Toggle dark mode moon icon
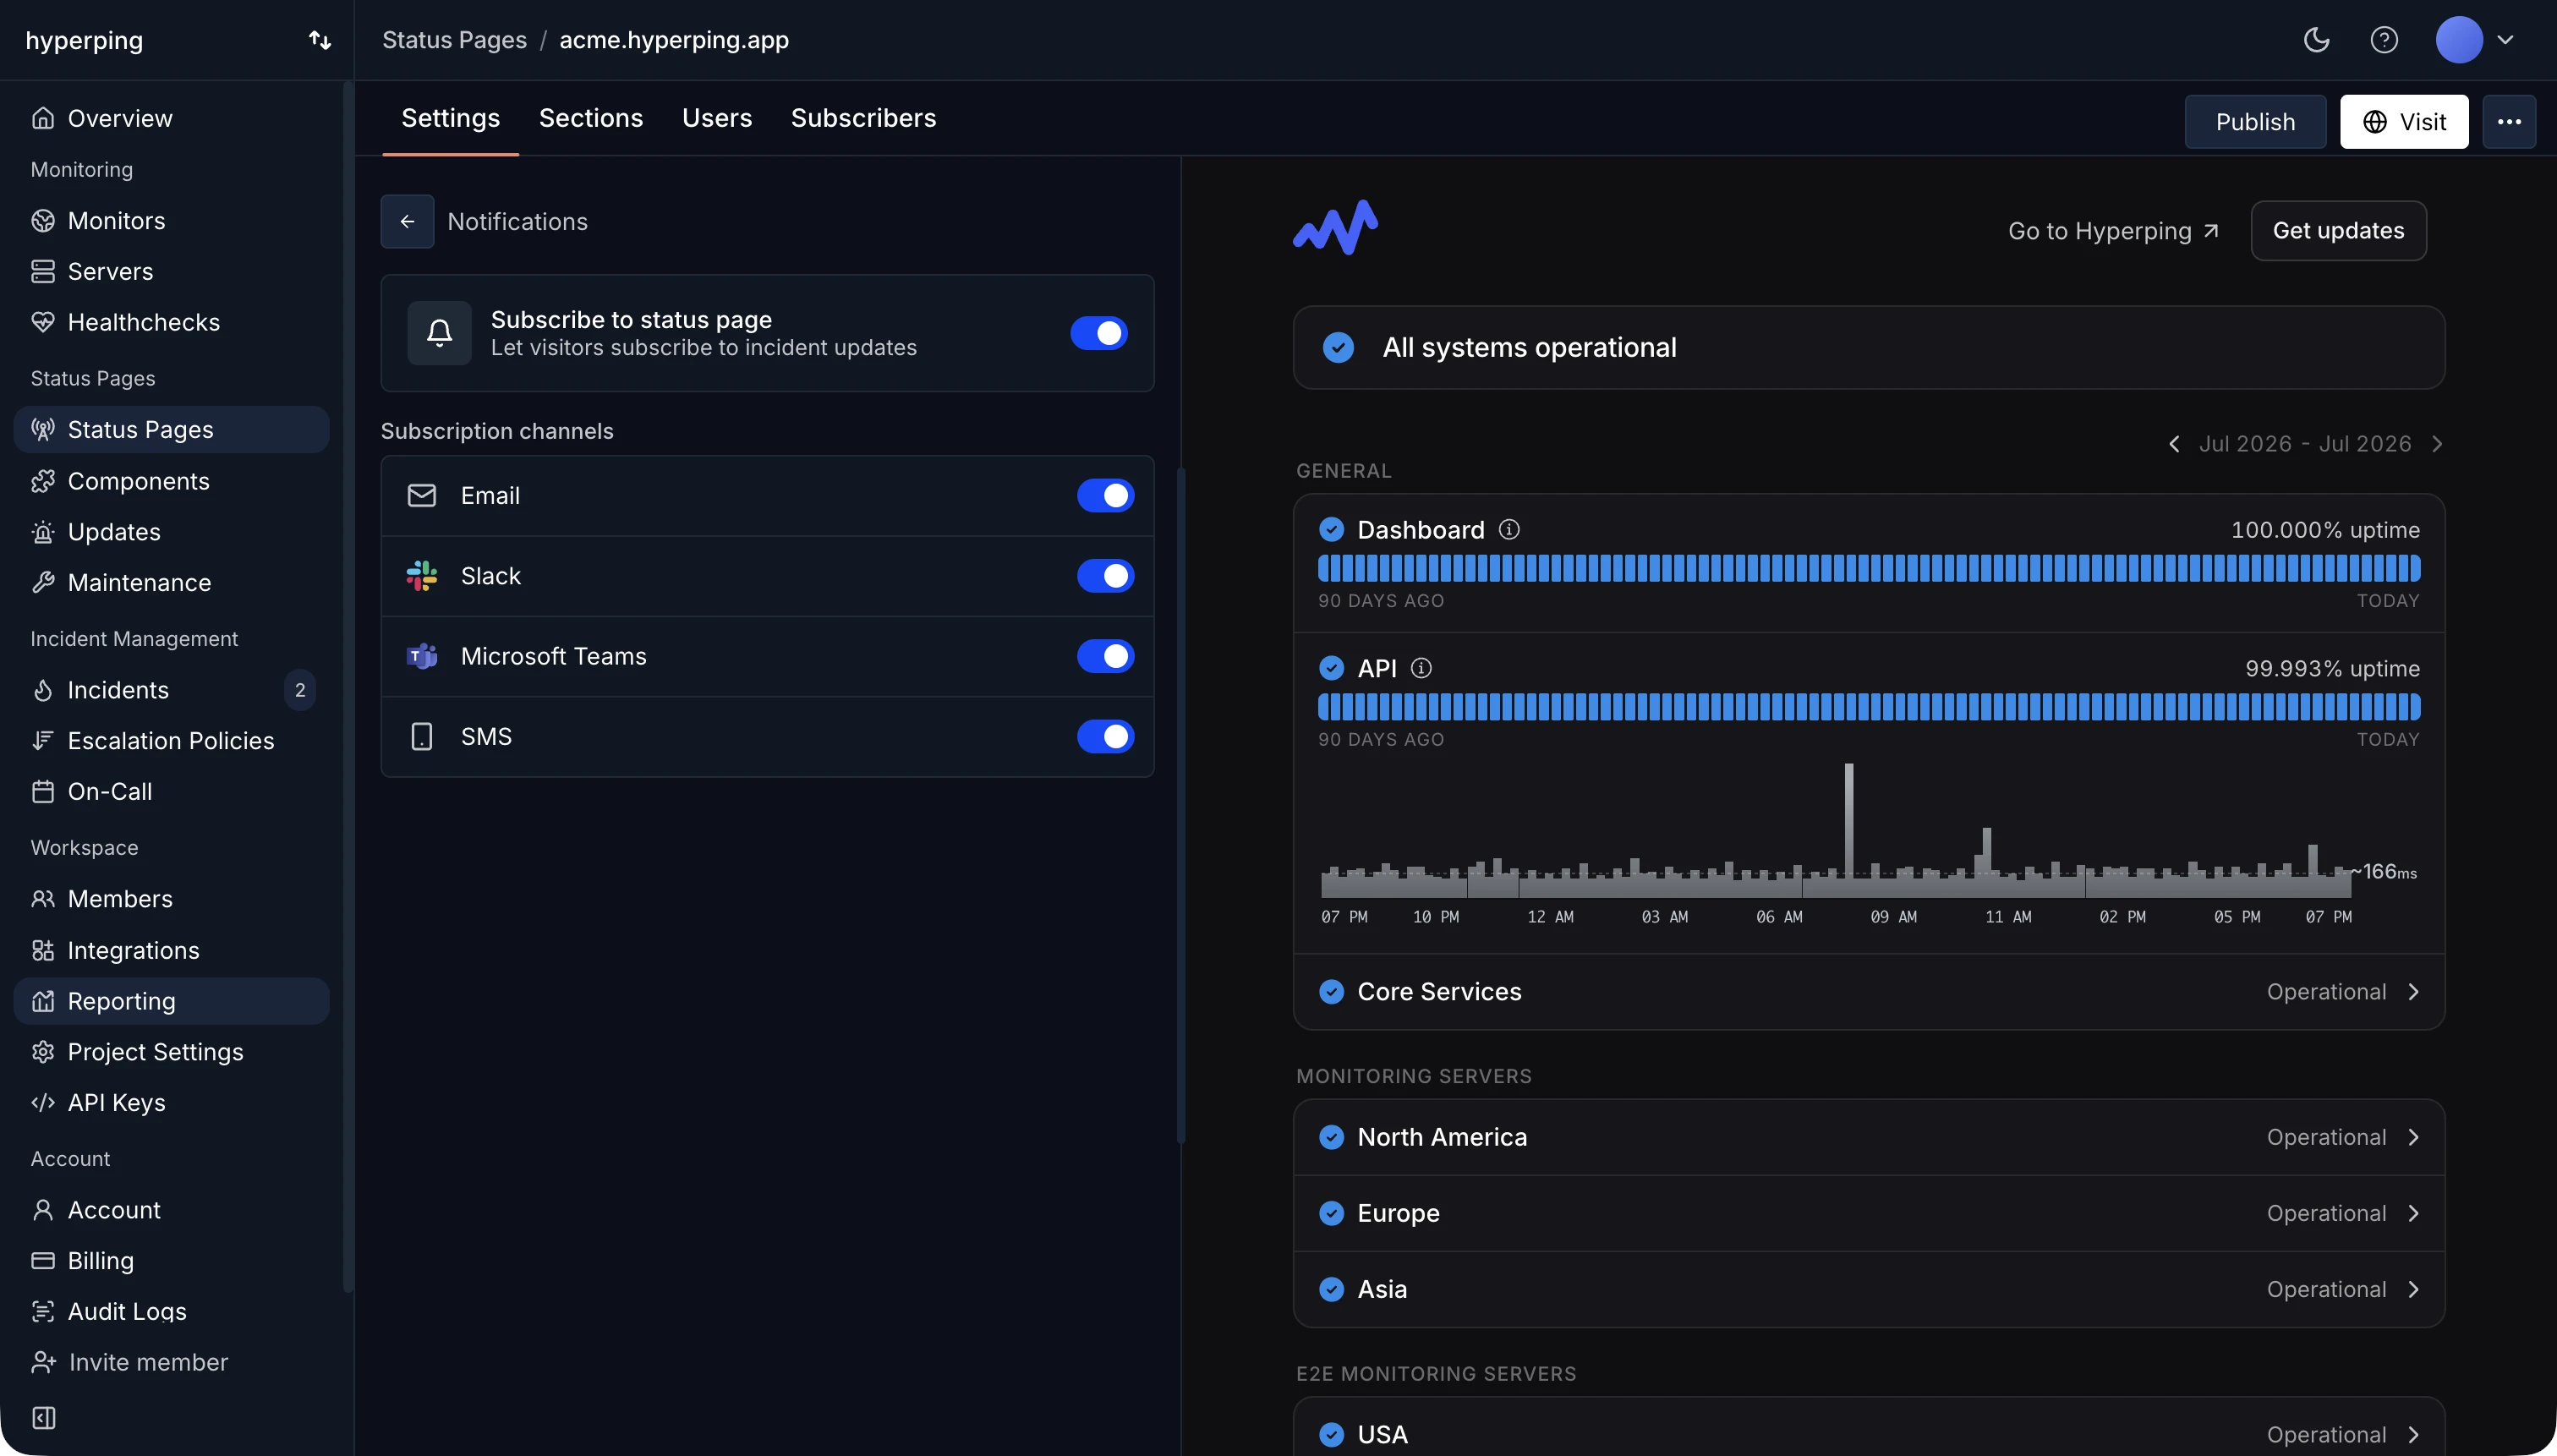The width and height of the screenshot is (2557, 1456). tap(2317, 40)
